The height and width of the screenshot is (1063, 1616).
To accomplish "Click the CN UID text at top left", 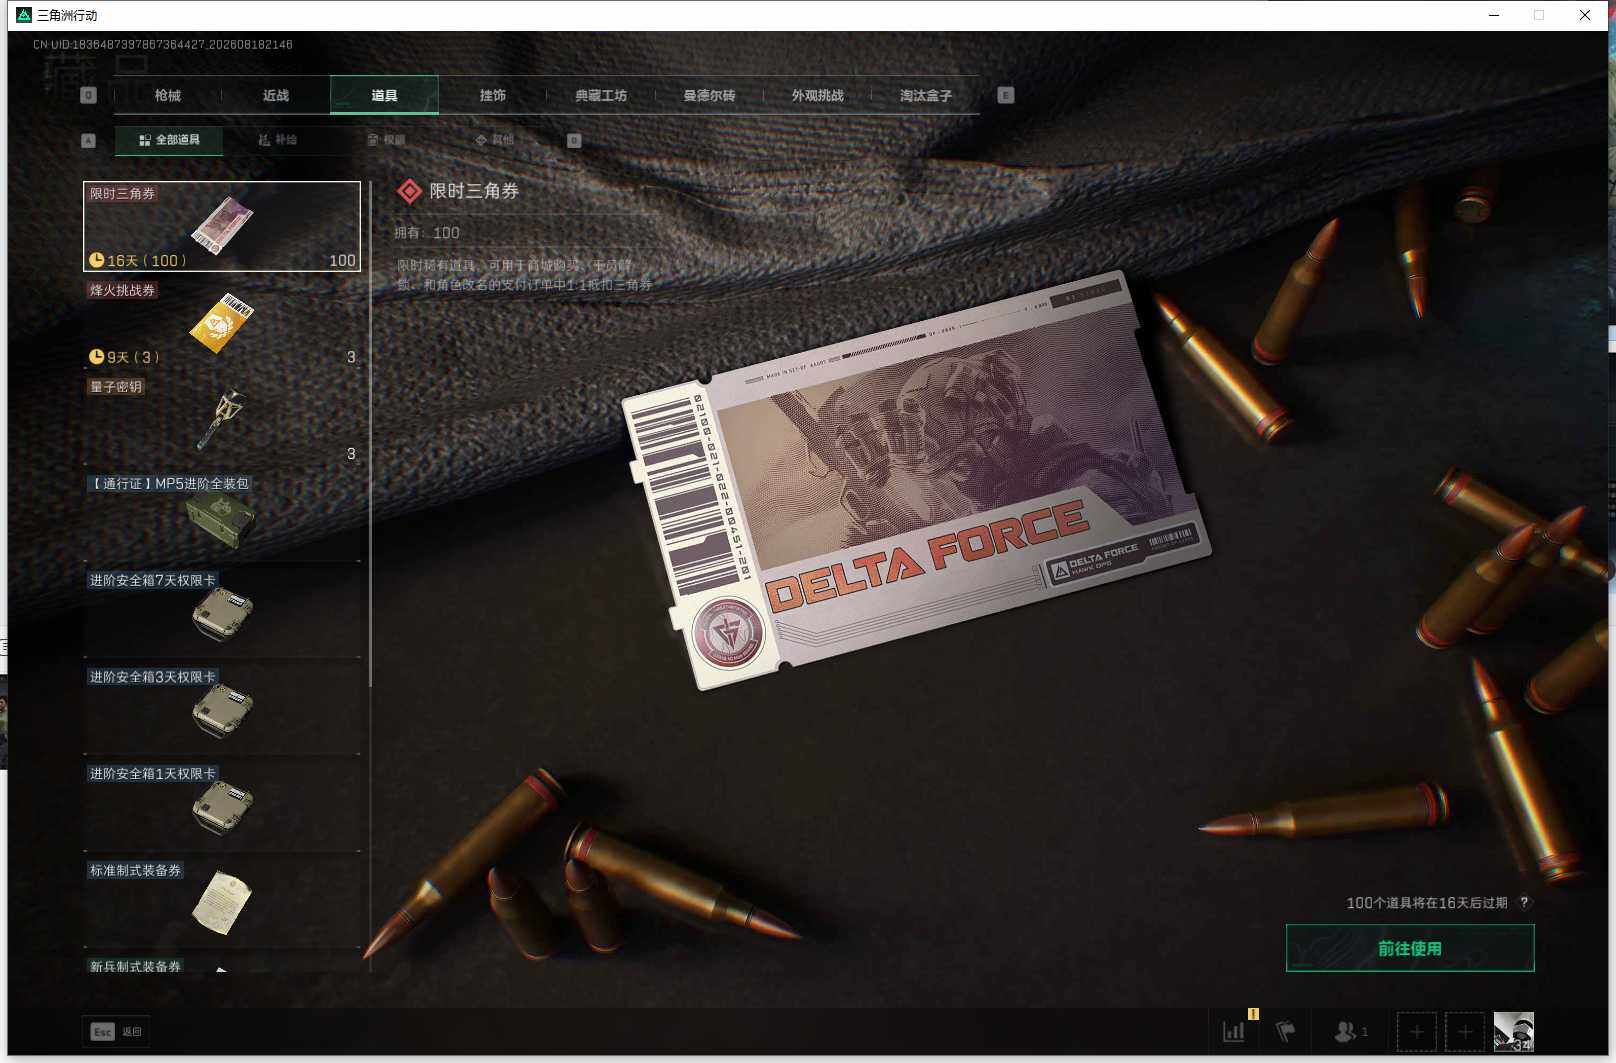I will tap(163, 44).
